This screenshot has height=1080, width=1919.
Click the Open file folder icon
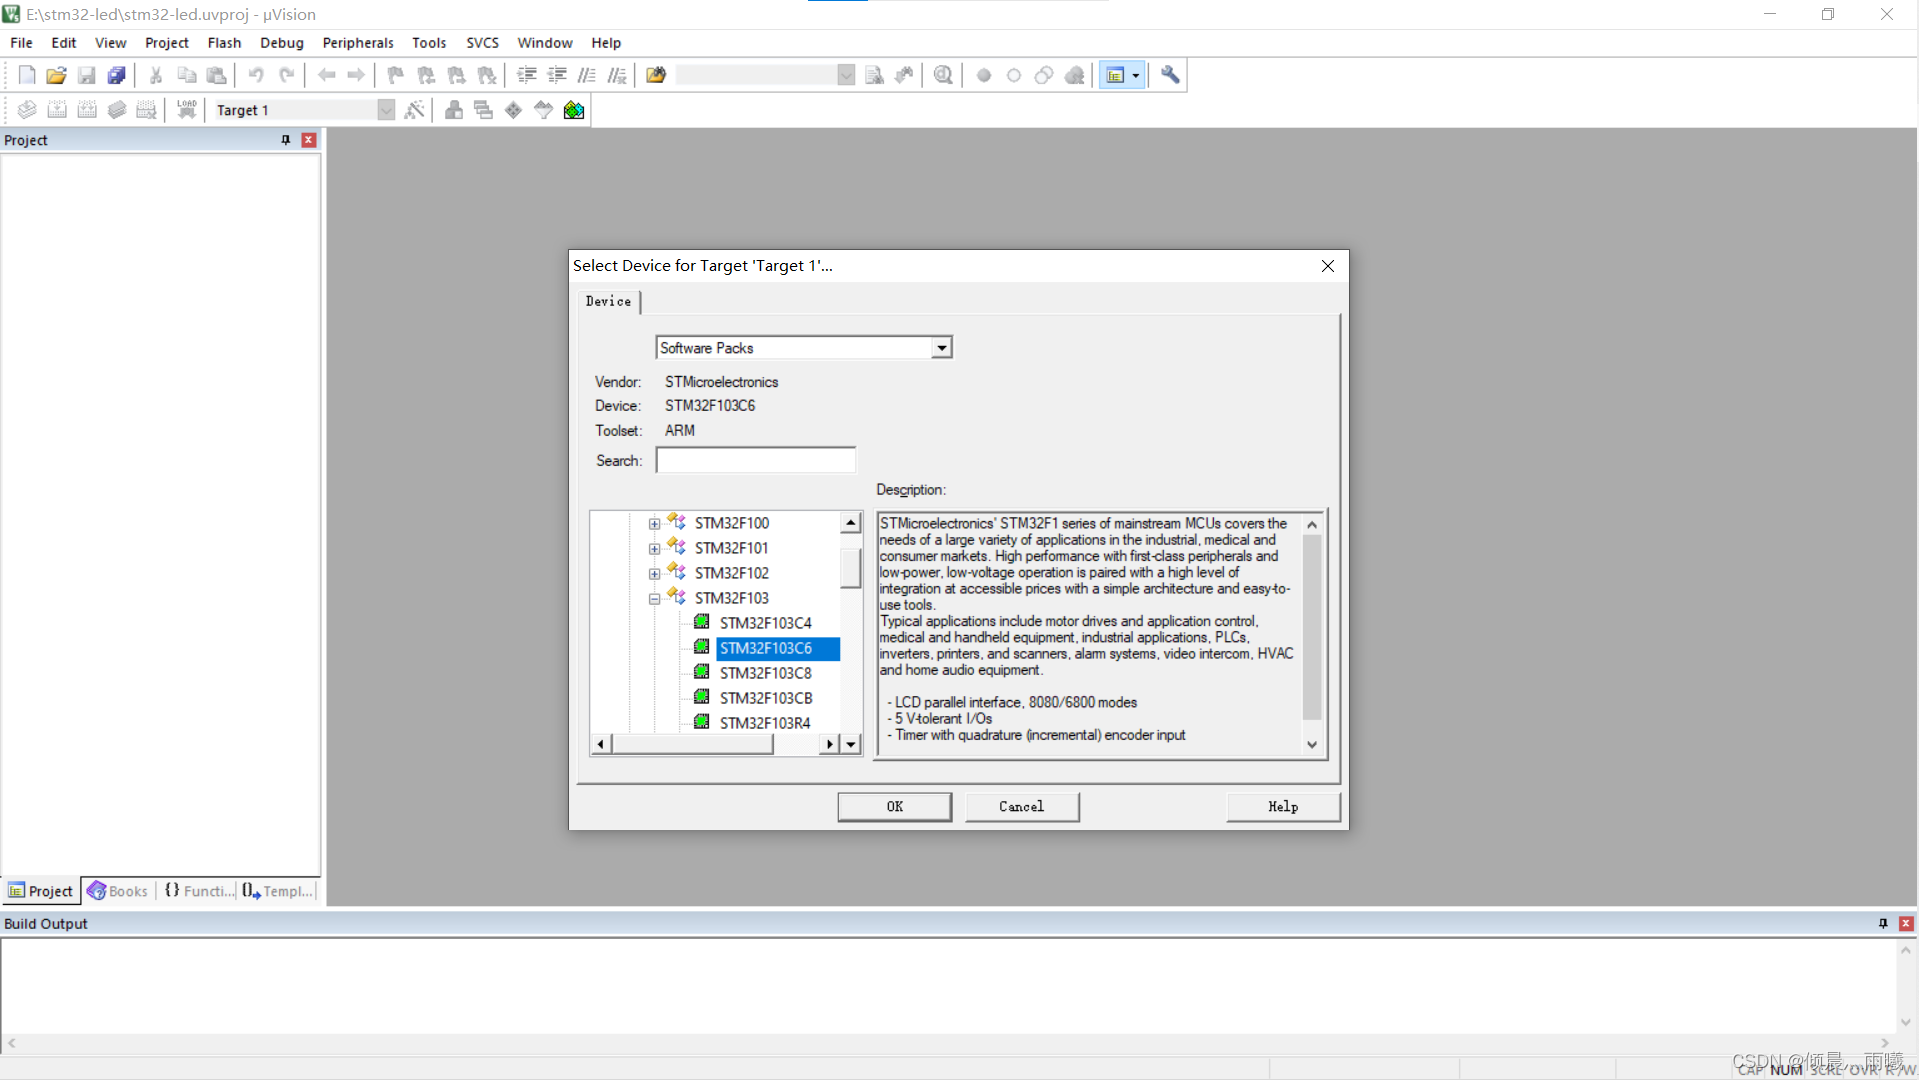tap(56, 75)
